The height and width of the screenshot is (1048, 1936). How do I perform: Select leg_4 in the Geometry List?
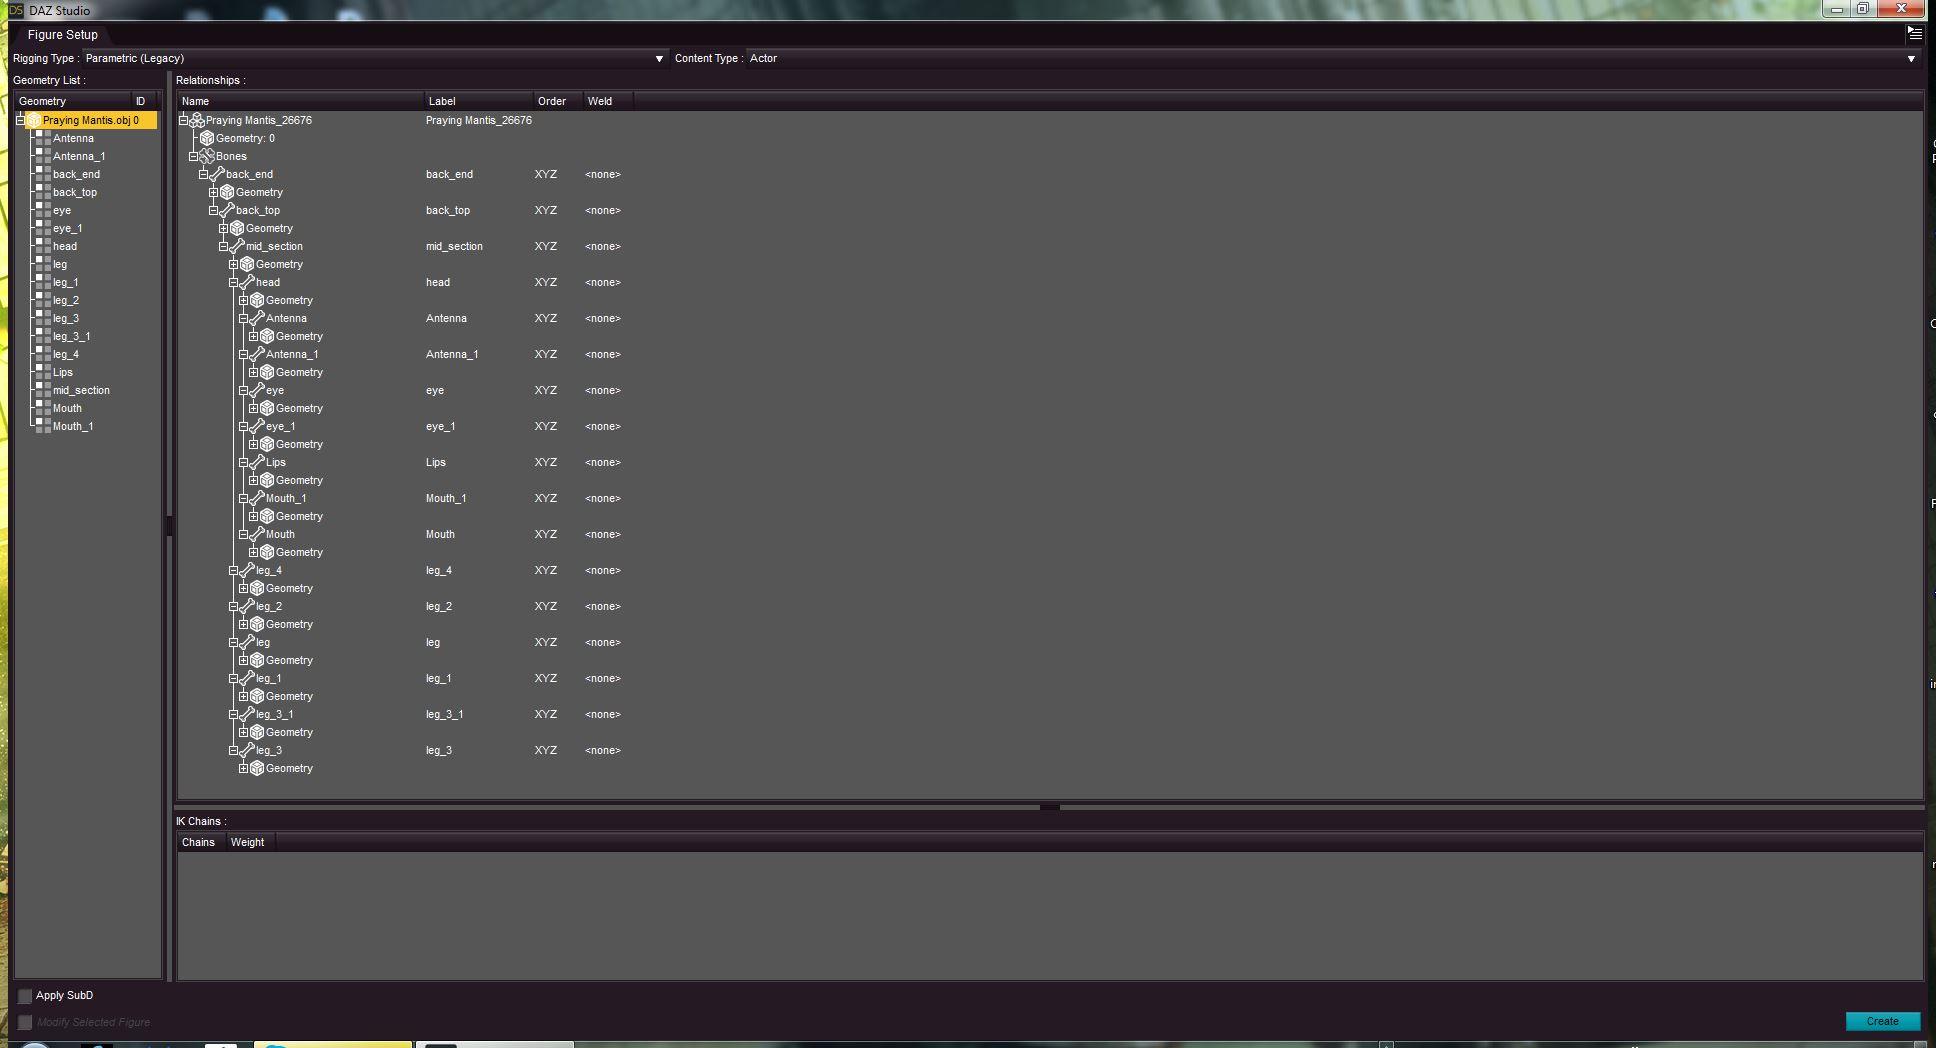point(66,354)
